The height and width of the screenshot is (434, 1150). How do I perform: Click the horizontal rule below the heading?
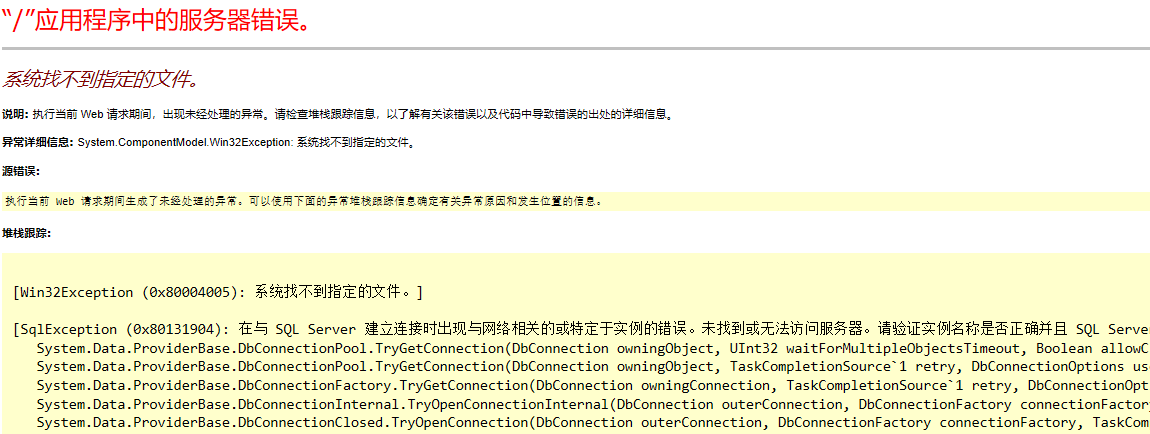(x=576, y=48)
